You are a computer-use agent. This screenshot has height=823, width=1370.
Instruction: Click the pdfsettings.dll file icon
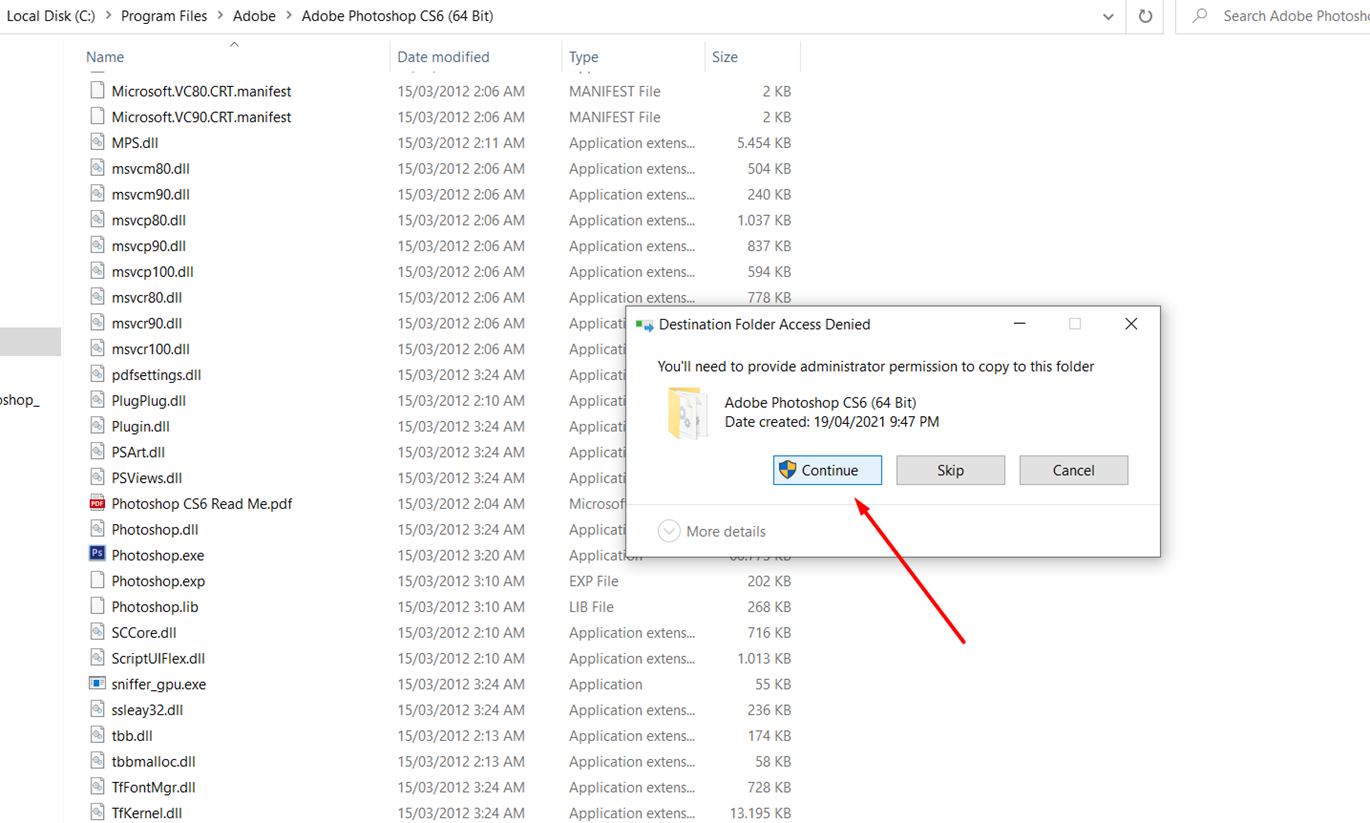(97, 374)
